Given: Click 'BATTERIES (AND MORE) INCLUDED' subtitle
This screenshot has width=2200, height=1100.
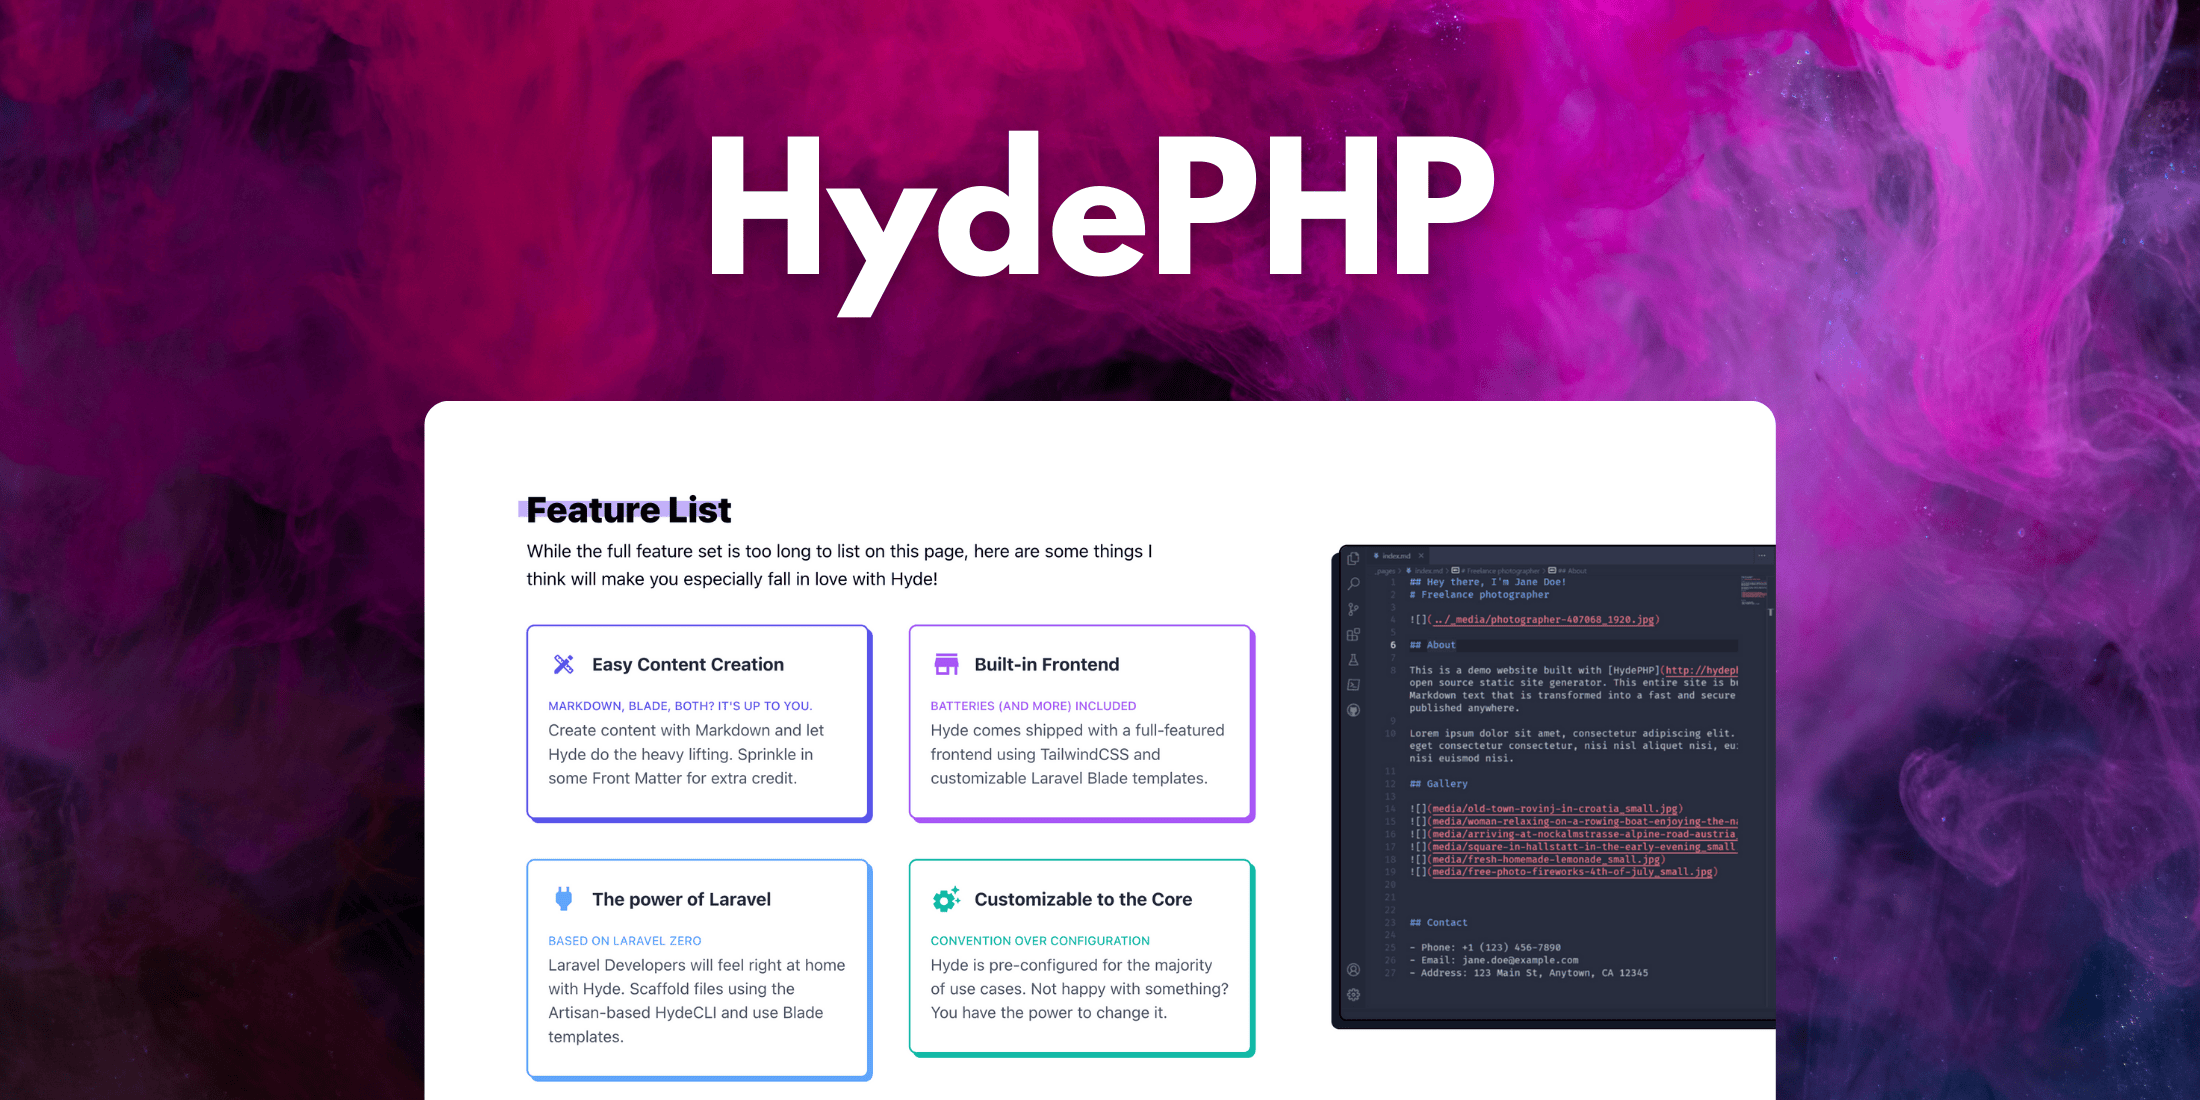Looking at the screenshot, I should [x=1033, y=706].
